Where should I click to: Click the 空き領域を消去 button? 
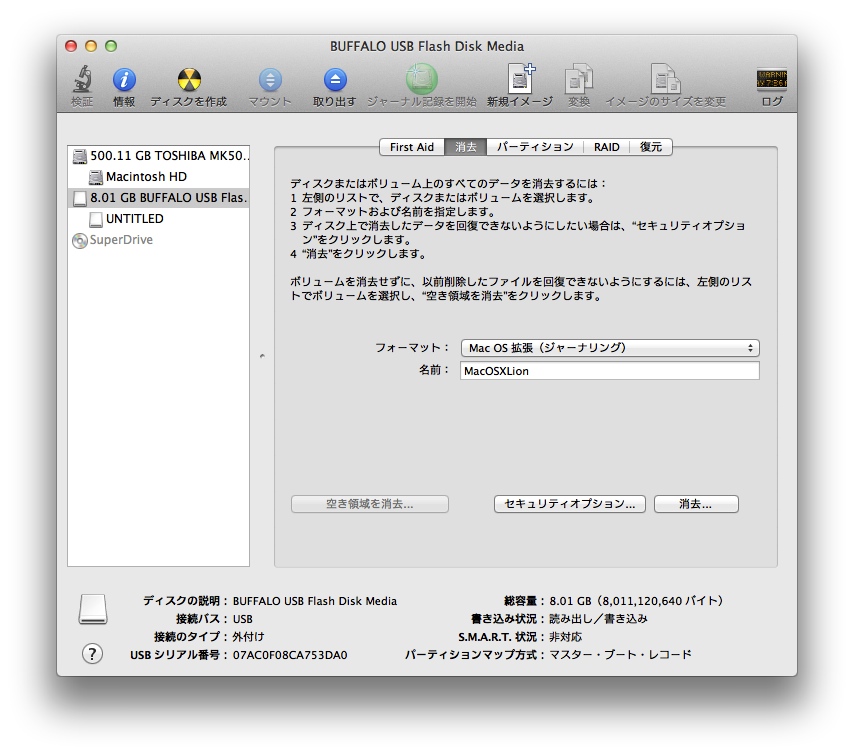(x=370, y=504)
